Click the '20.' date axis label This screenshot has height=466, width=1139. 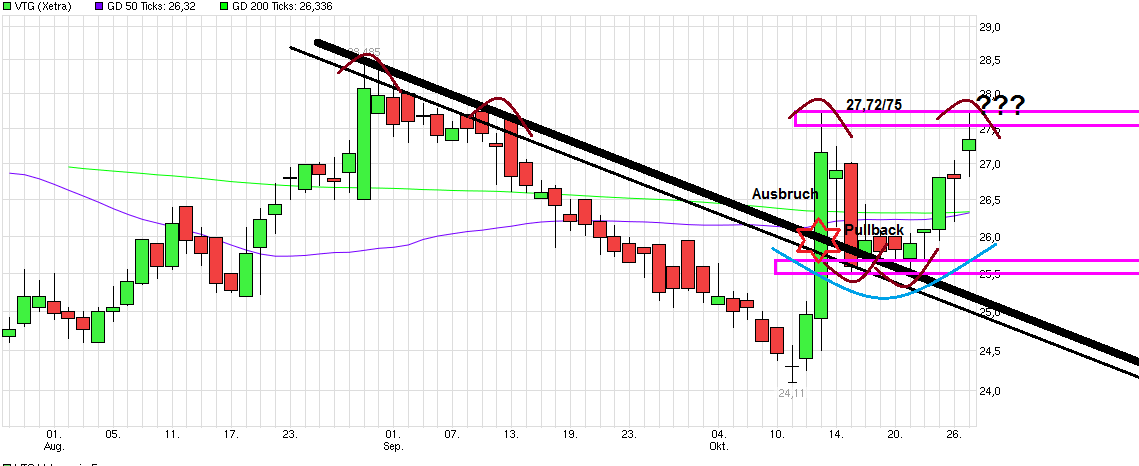click(896, 434)
